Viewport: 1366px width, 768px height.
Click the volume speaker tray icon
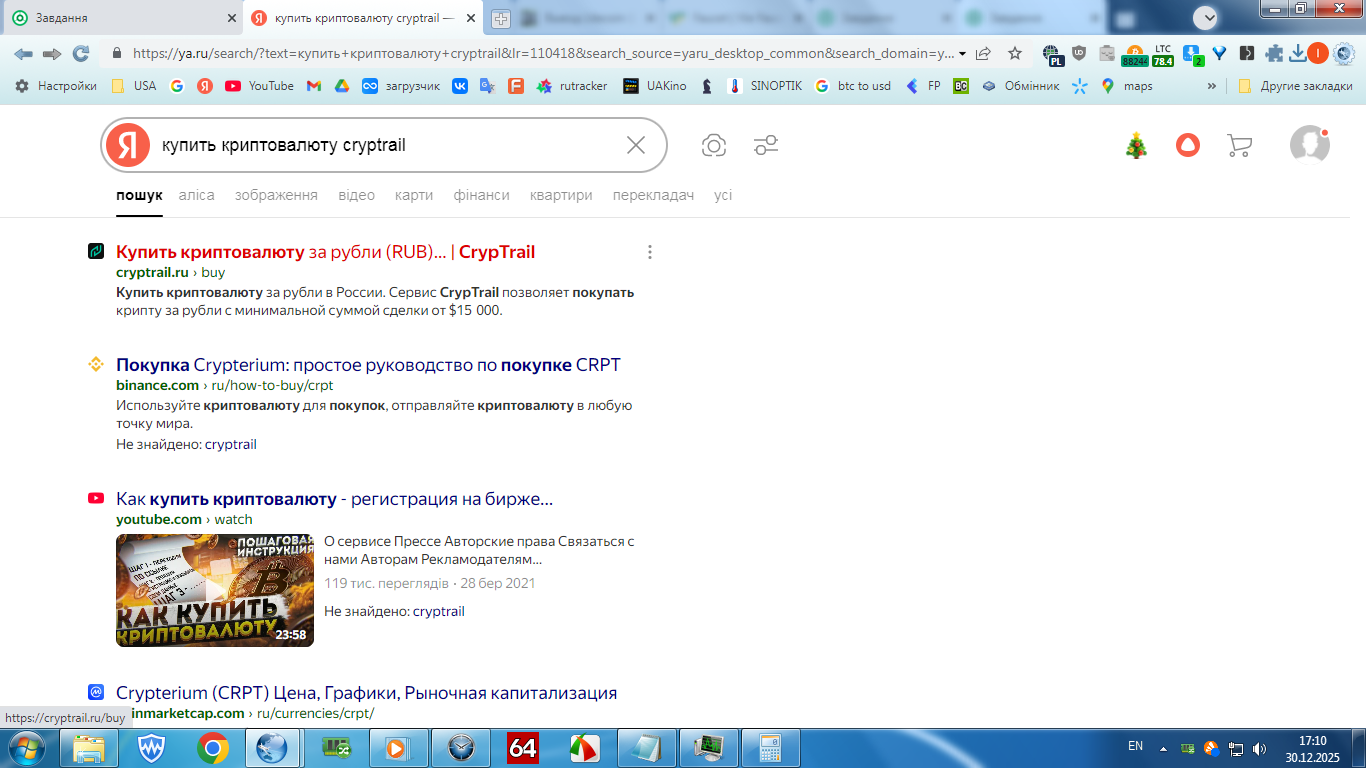1260,747
